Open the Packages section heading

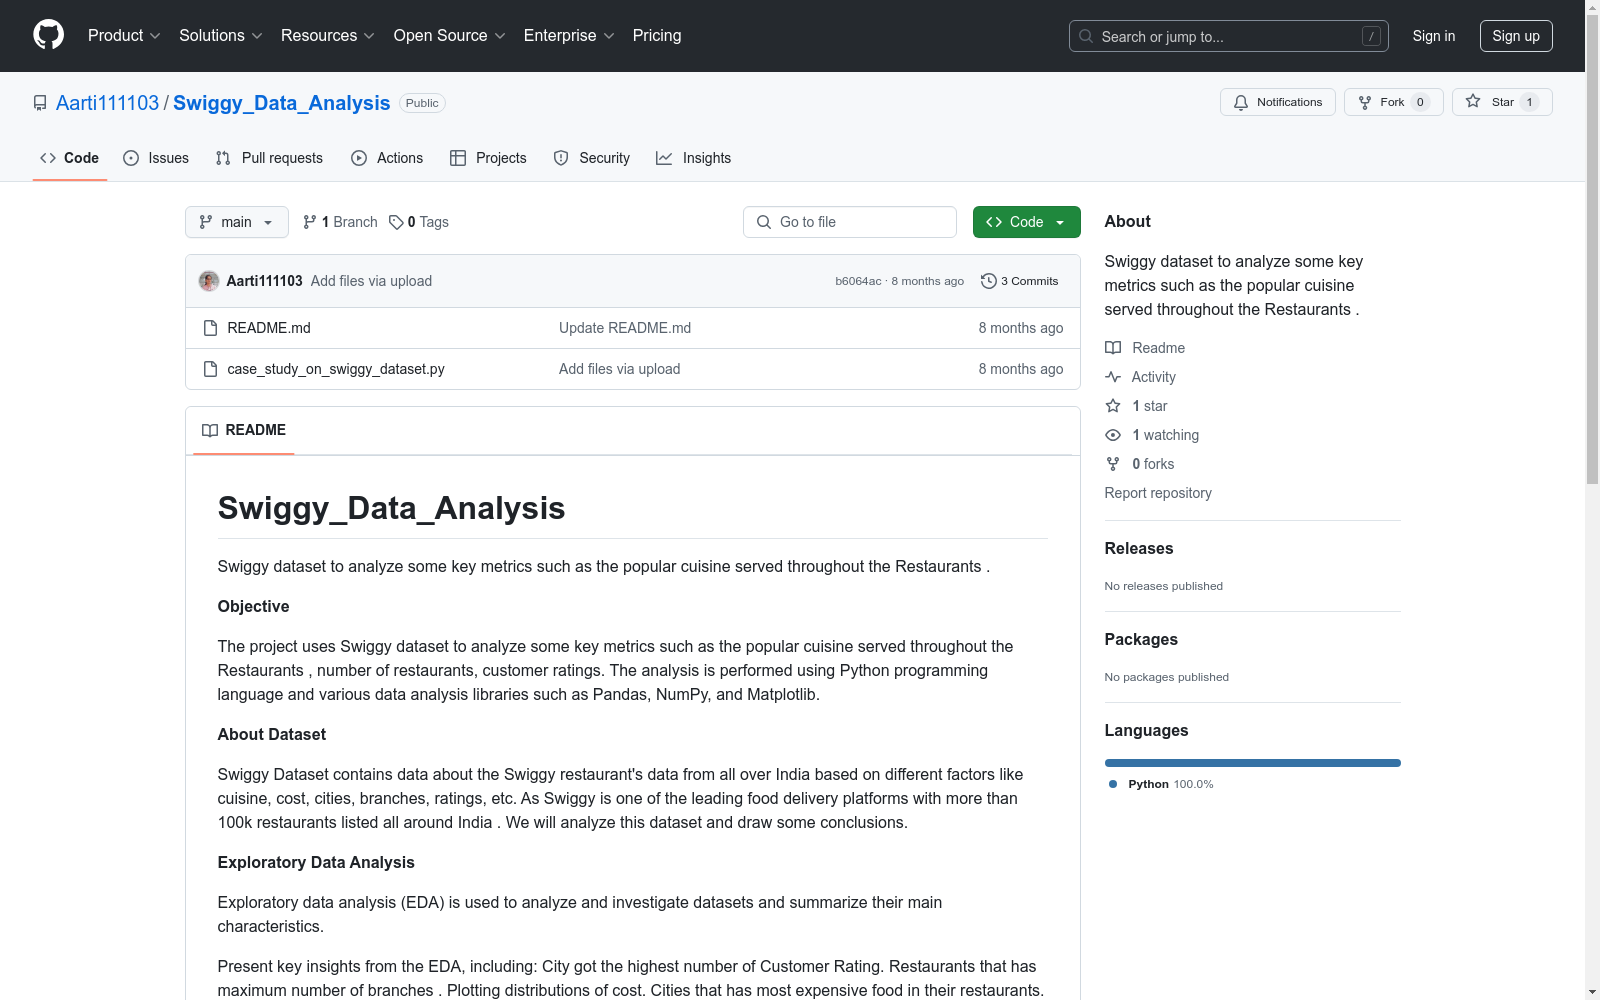(1141, 639)
